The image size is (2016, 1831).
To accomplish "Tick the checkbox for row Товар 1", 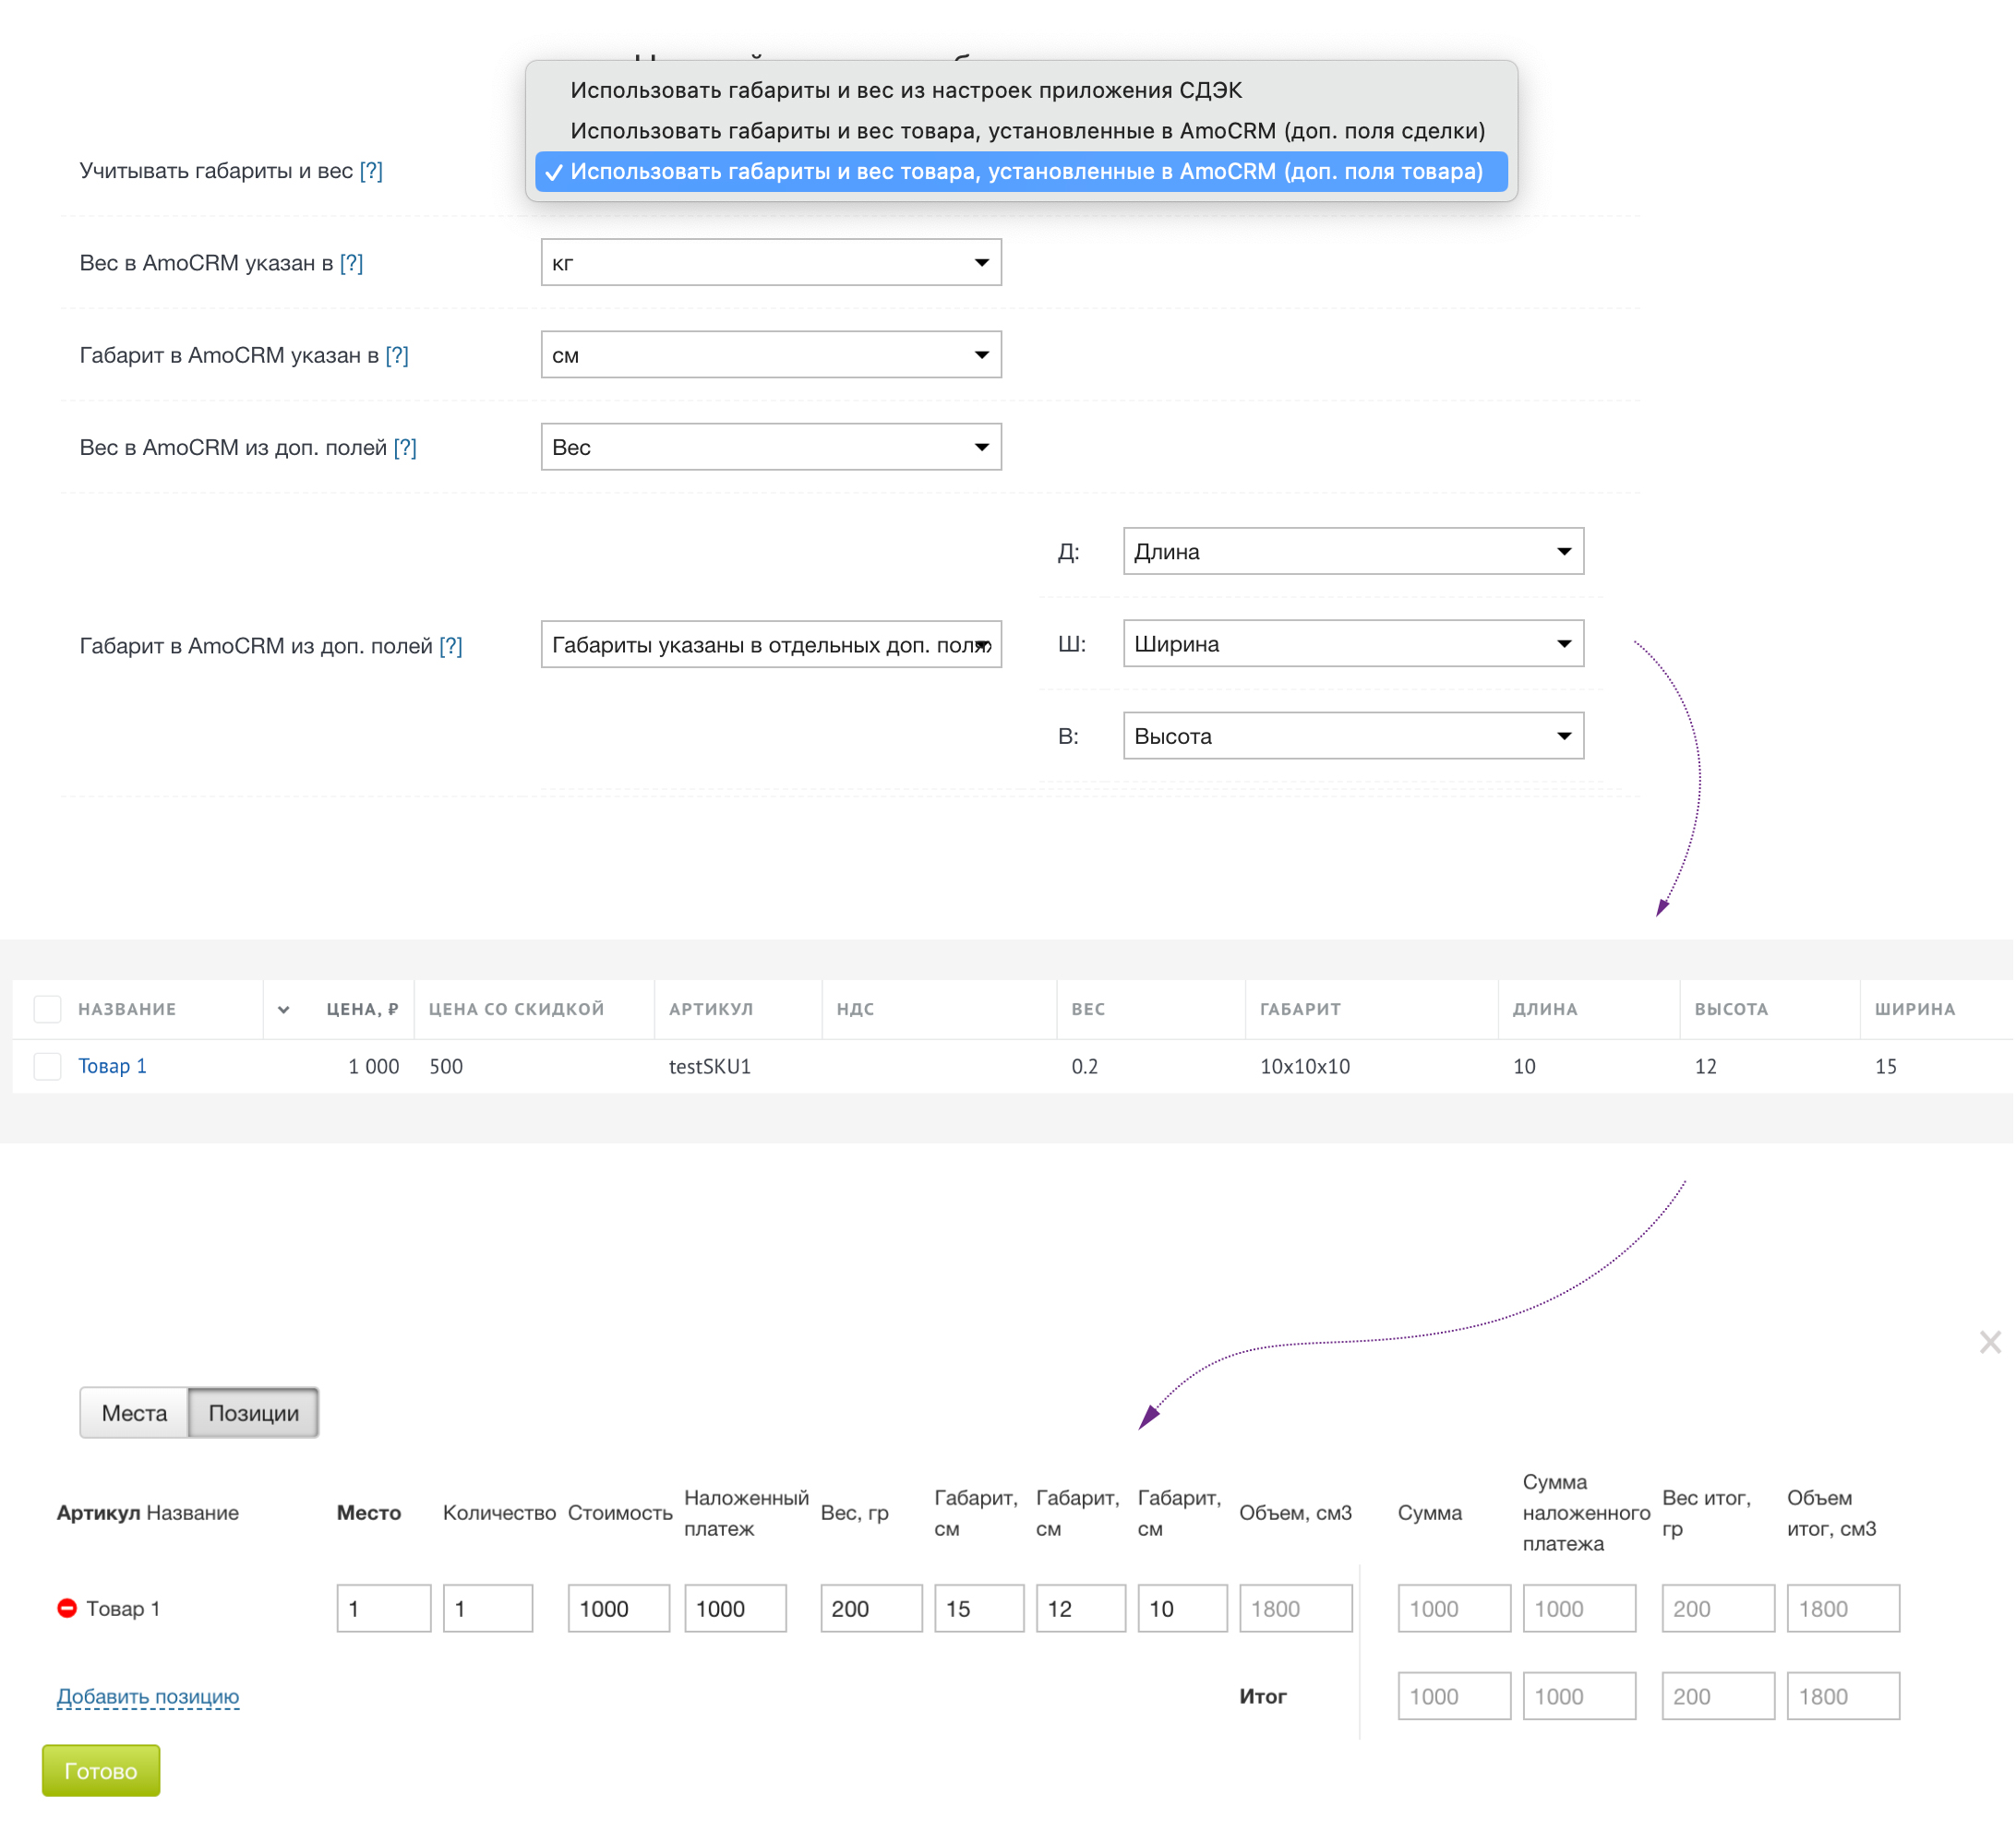I will [x=47, y=1068].
